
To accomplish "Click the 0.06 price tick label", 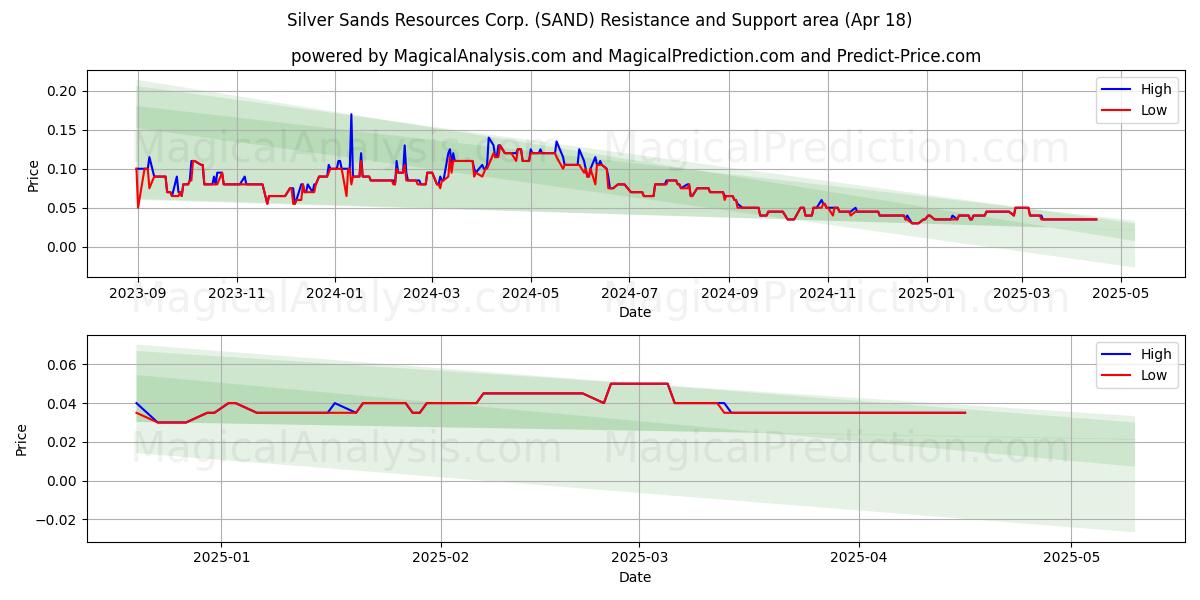I will [x=63, y=365].
